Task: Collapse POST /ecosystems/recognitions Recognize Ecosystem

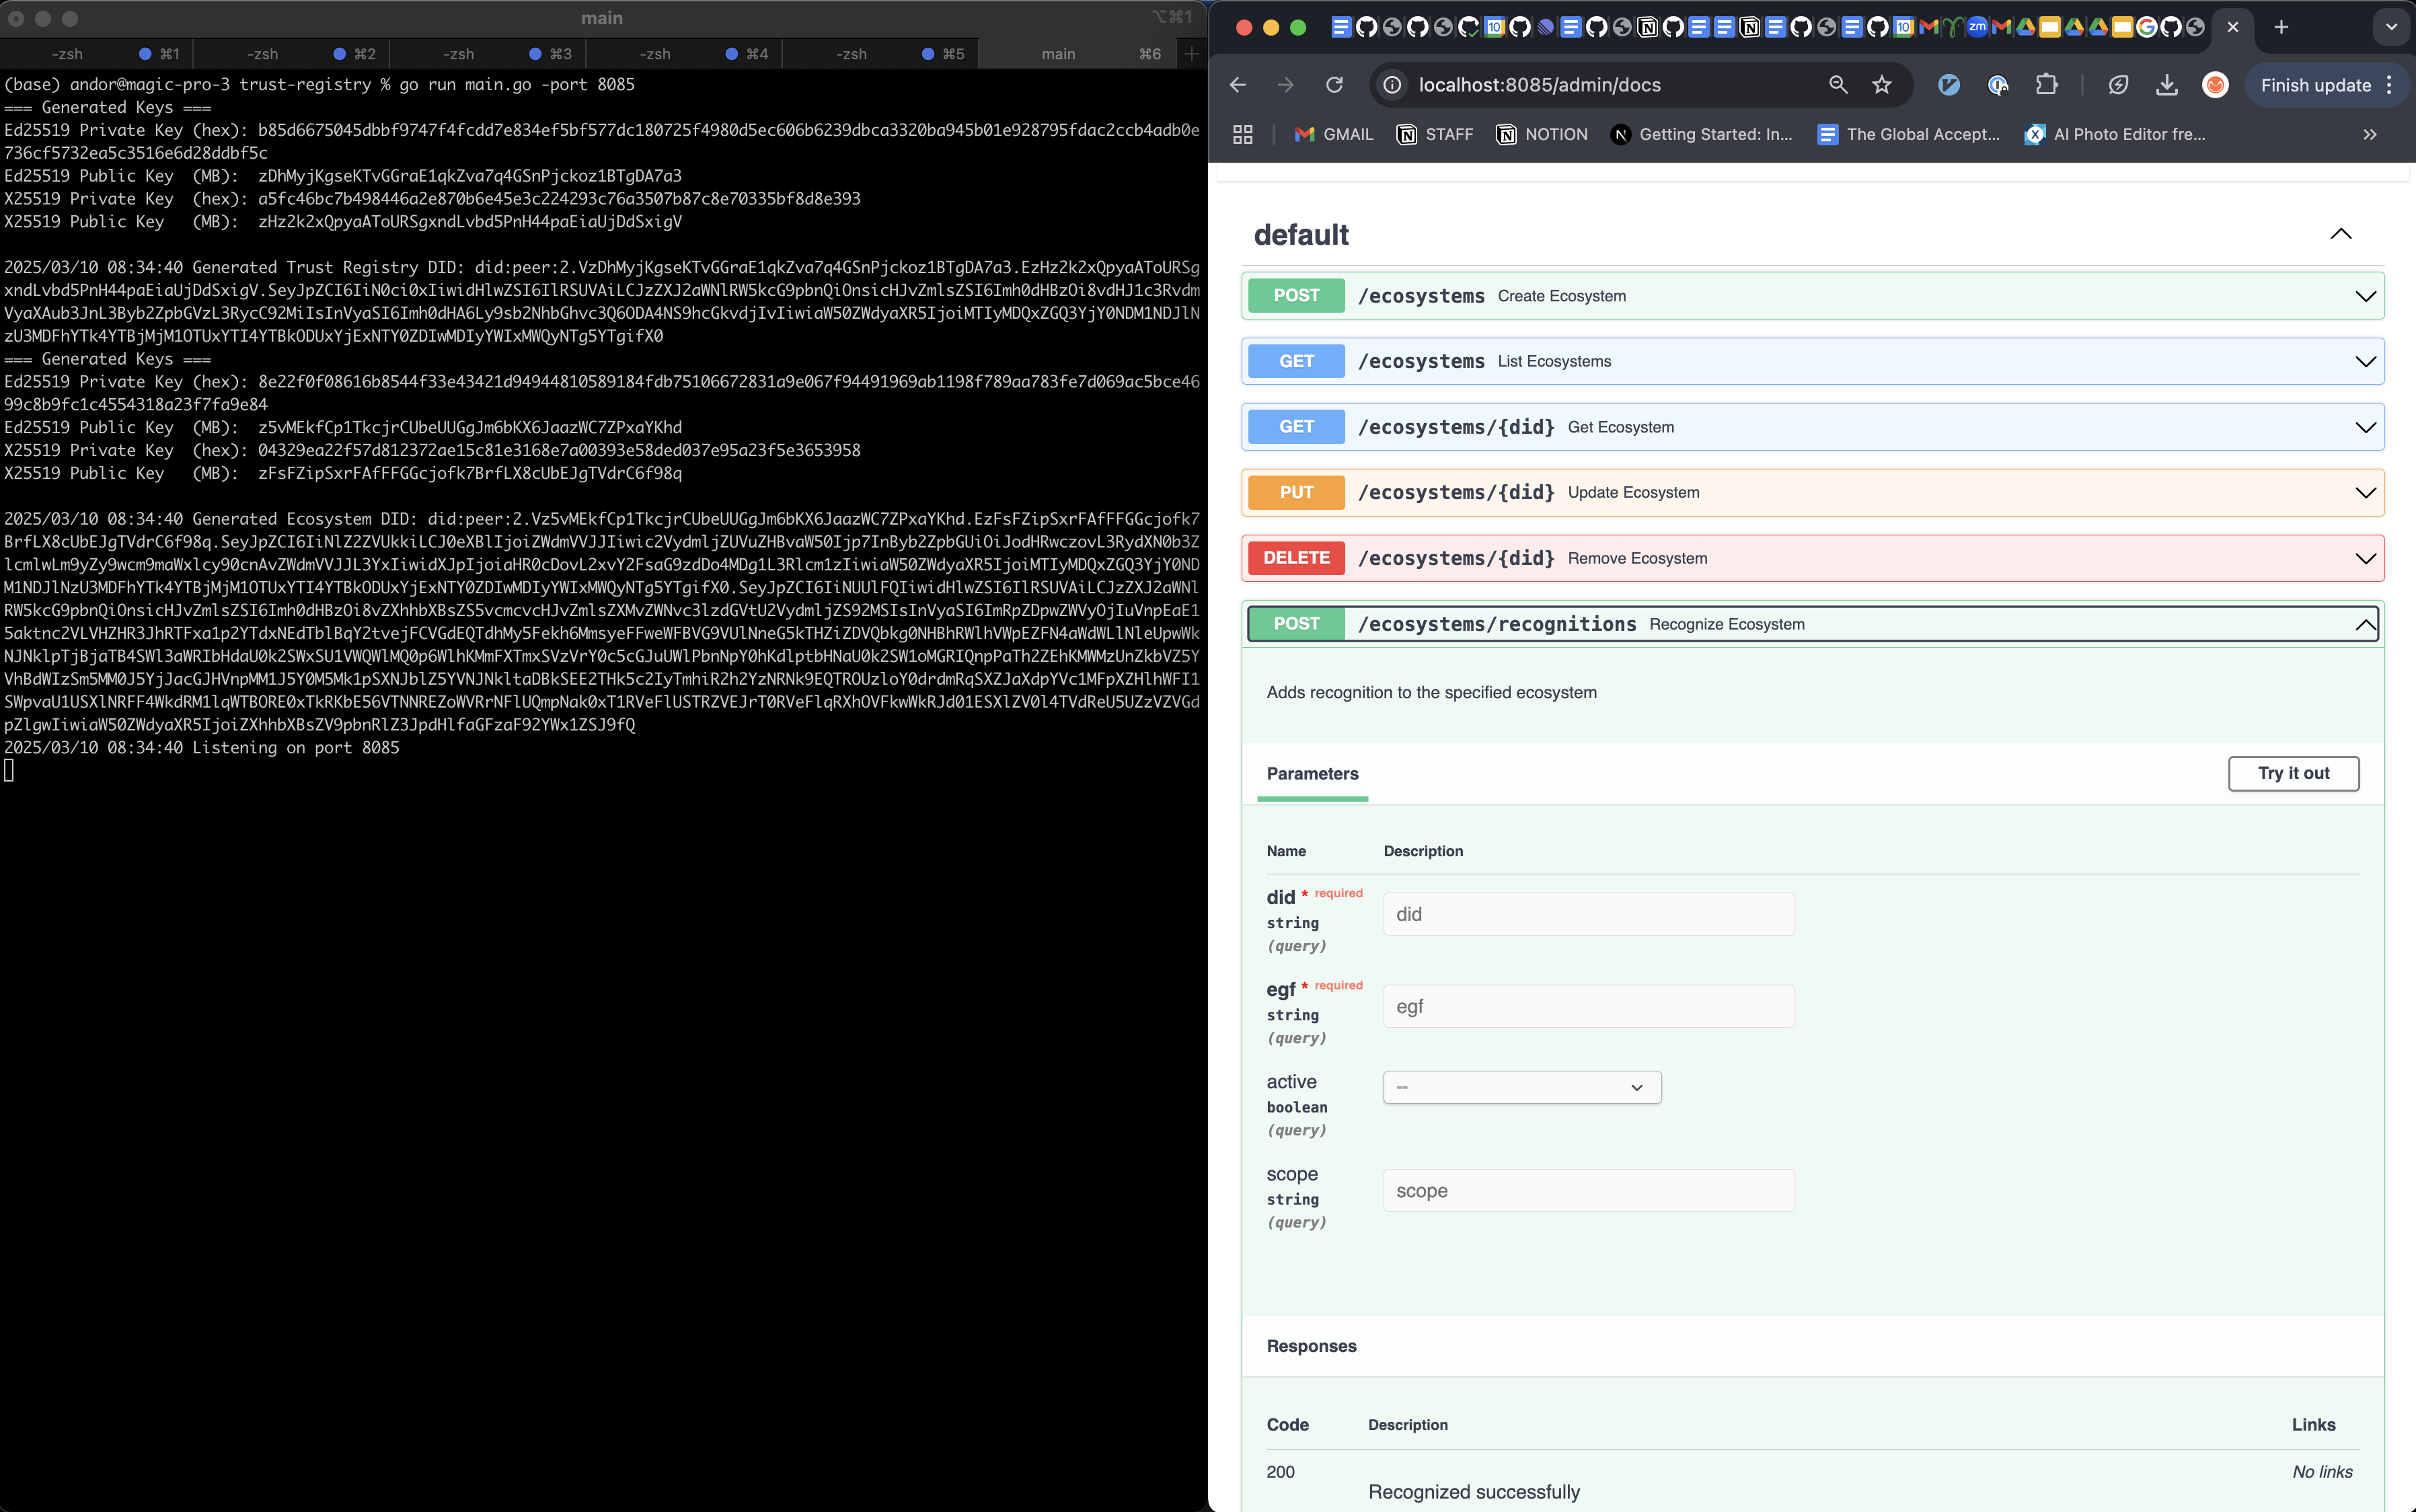Action: [1812, 624]
